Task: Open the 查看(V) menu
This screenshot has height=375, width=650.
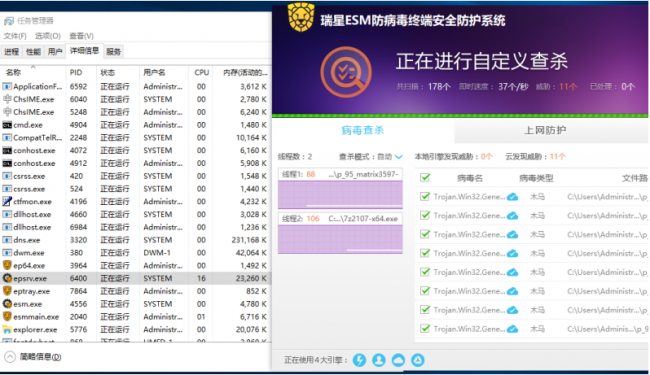Action: (81, 36)
